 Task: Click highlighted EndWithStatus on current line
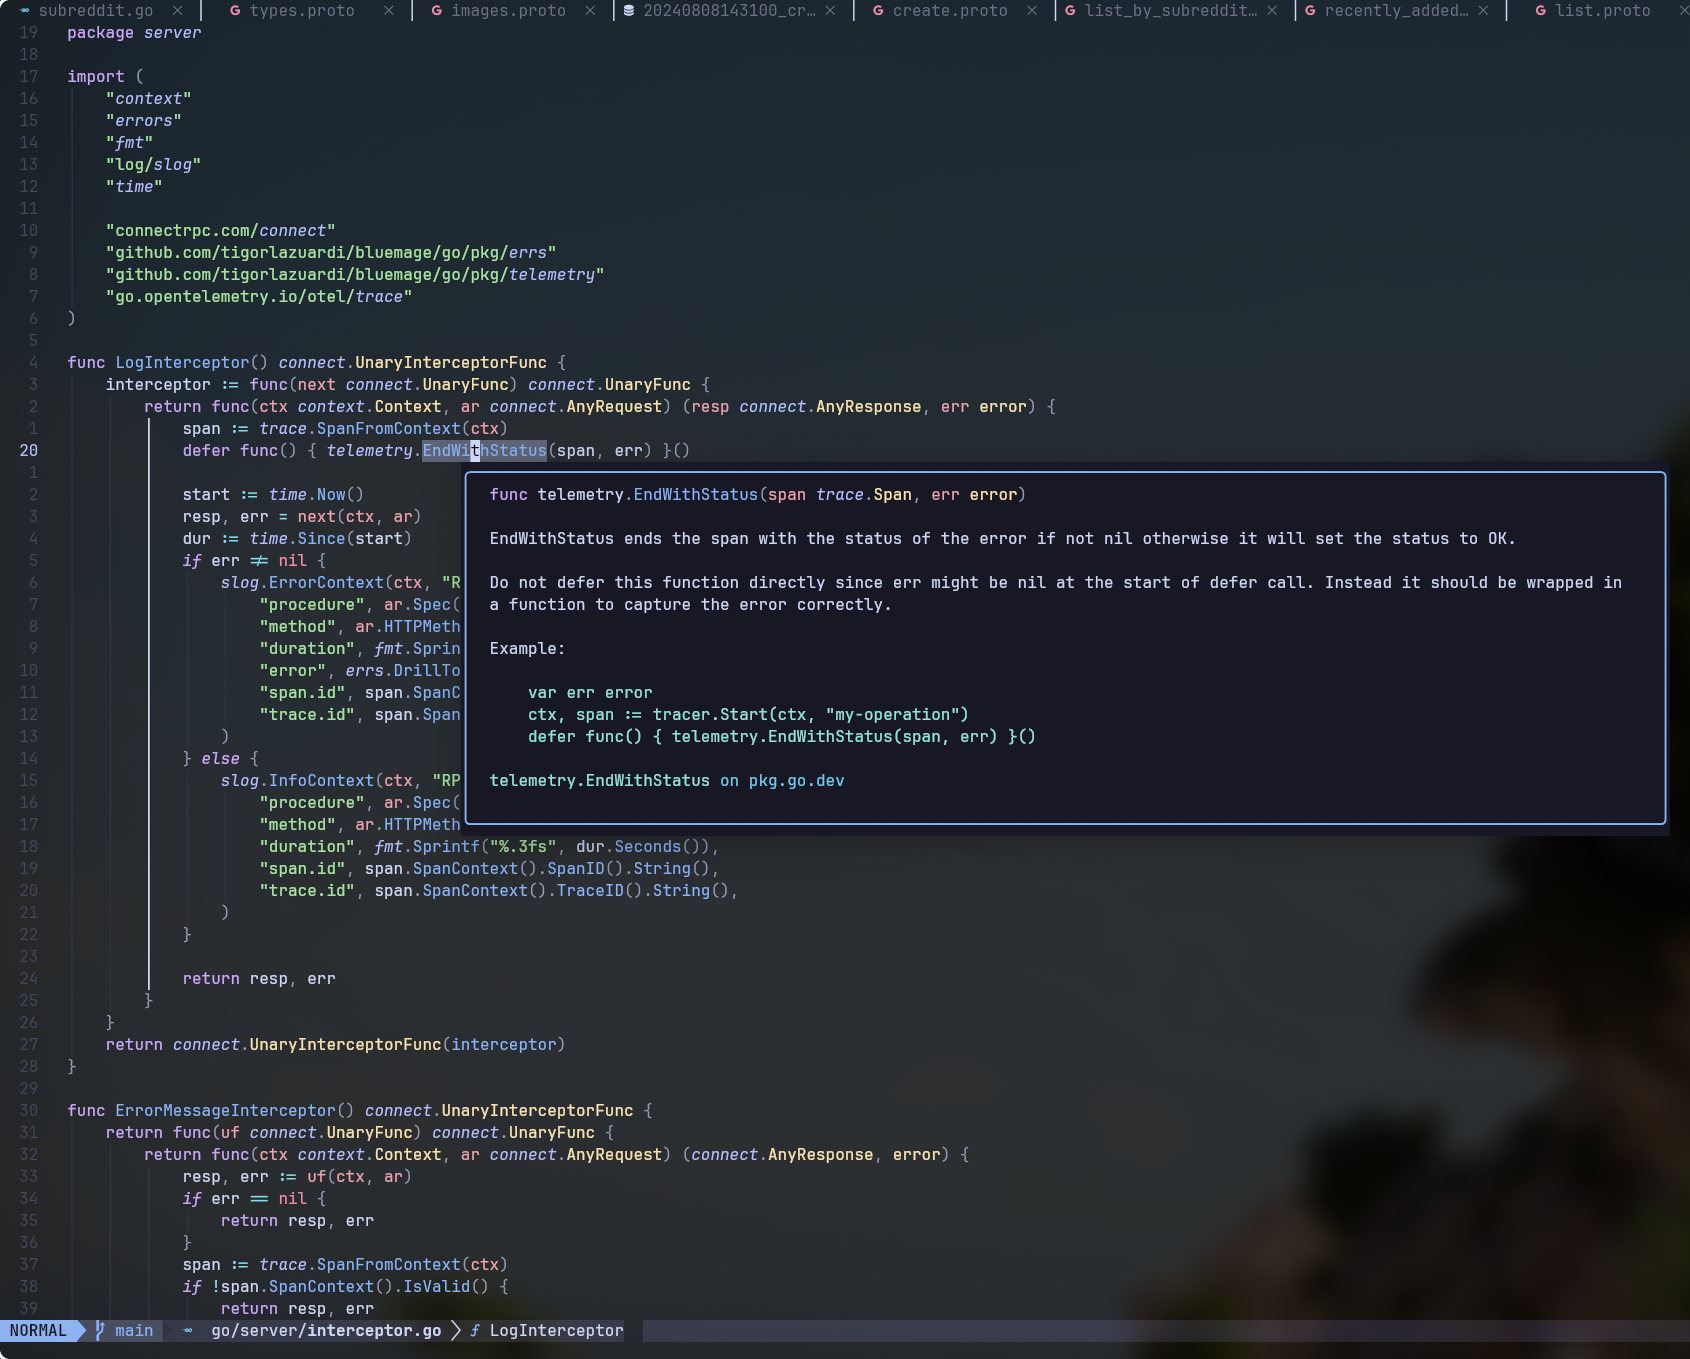coord(484,450)
